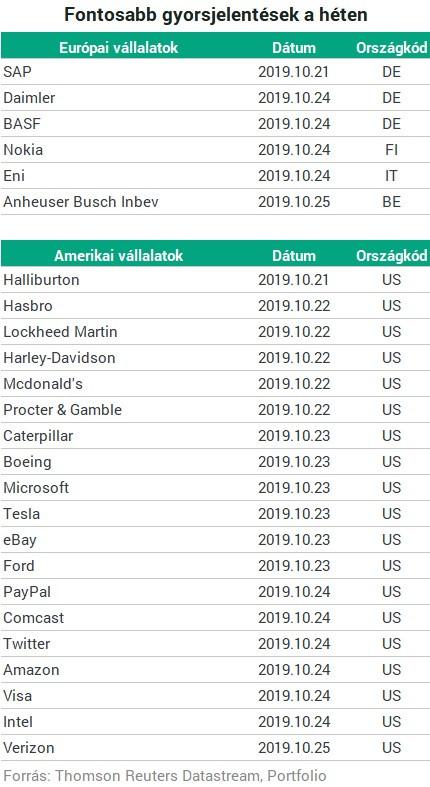The width and height of the screenshot is (430, 787).
Task: Select the Microsoft row
Action: pos(215,488)
